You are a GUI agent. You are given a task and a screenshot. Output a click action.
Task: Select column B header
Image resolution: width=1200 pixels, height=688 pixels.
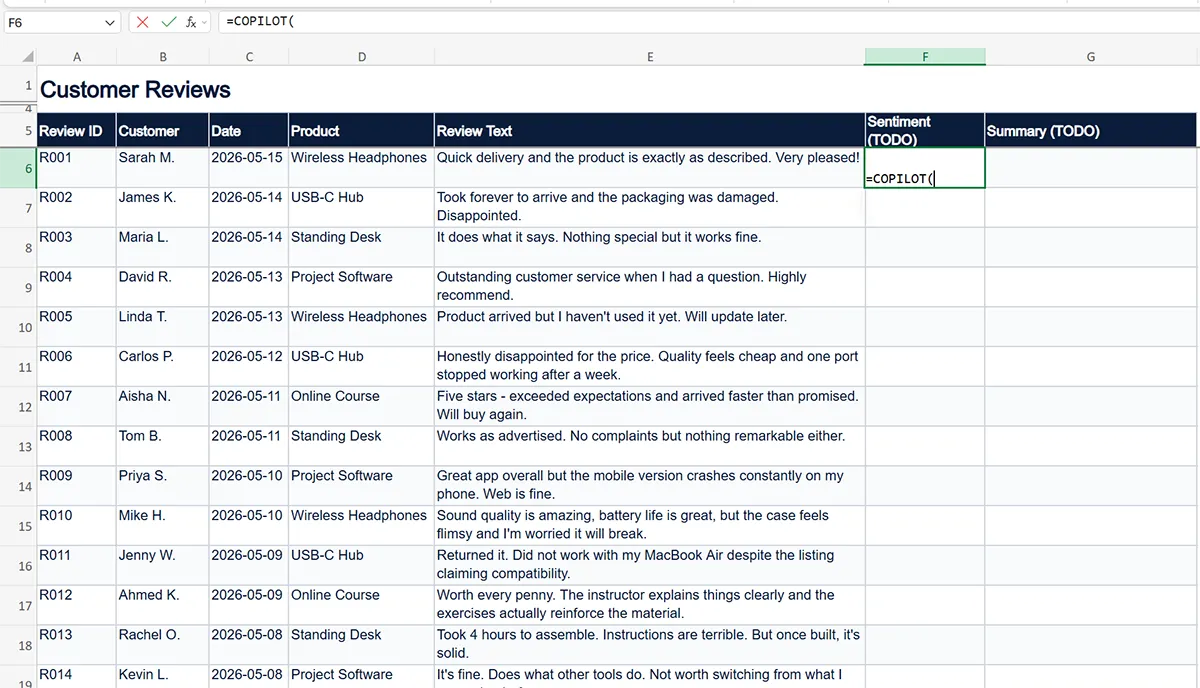[163, 57]
